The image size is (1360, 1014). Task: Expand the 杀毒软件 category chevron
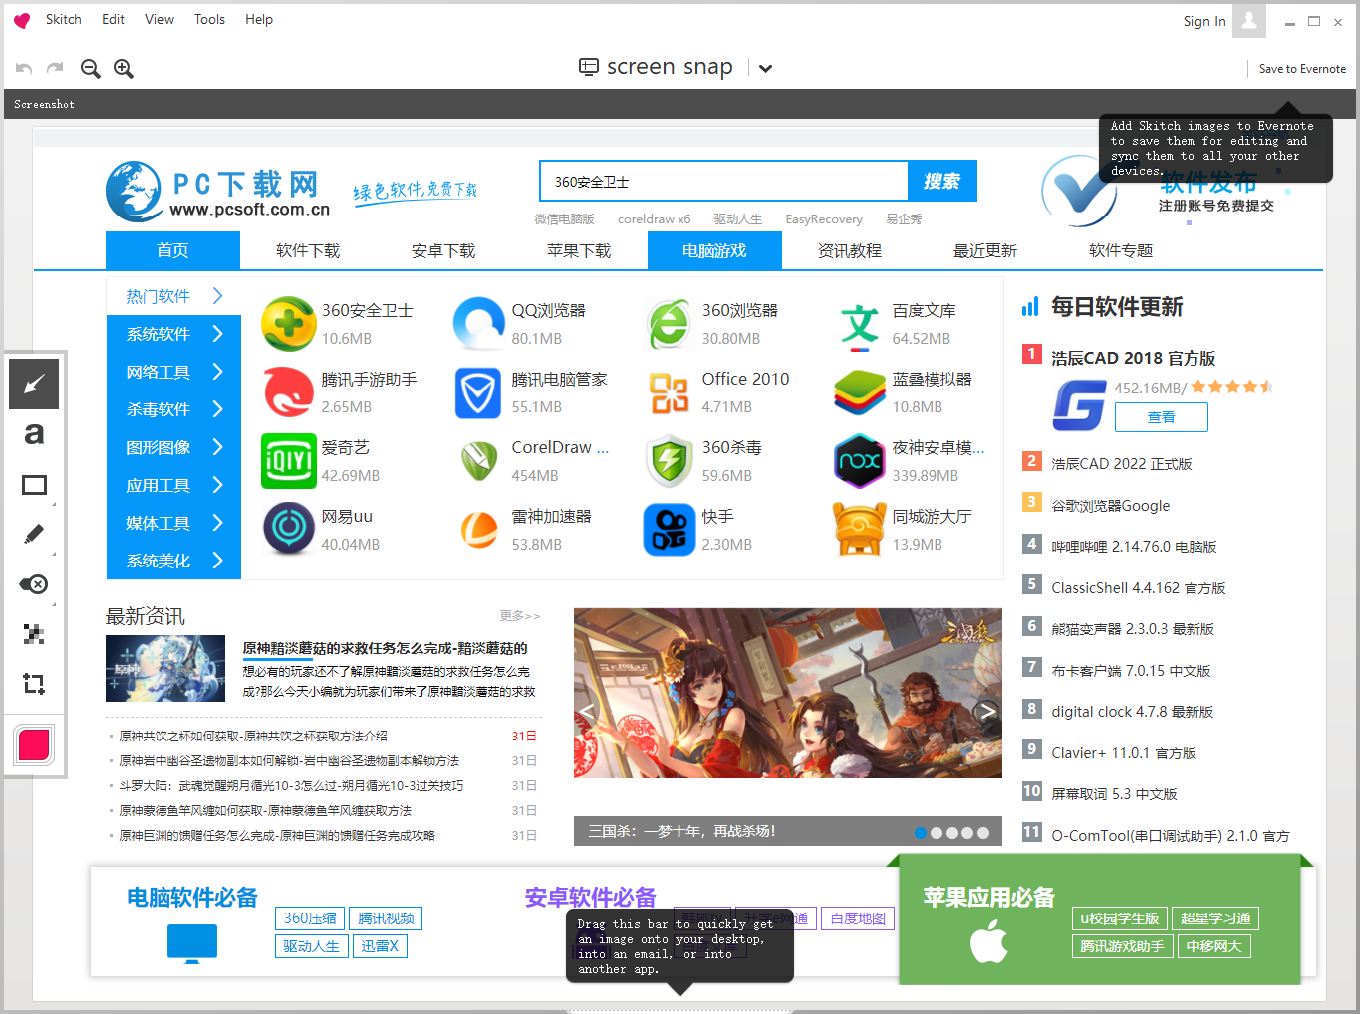217,409
